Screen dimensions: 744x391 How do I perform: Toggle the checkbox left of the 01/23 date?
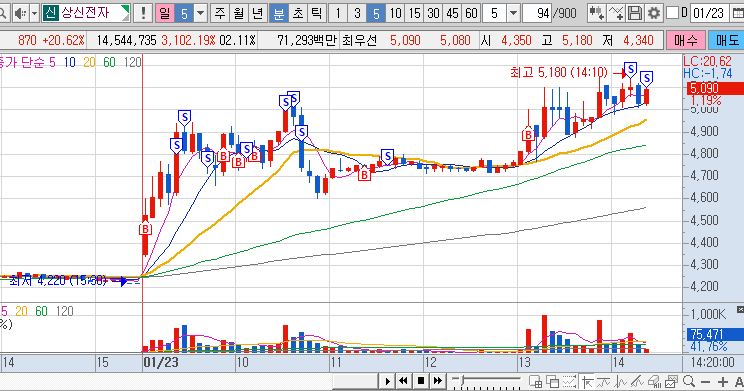[x=672, y=13]
